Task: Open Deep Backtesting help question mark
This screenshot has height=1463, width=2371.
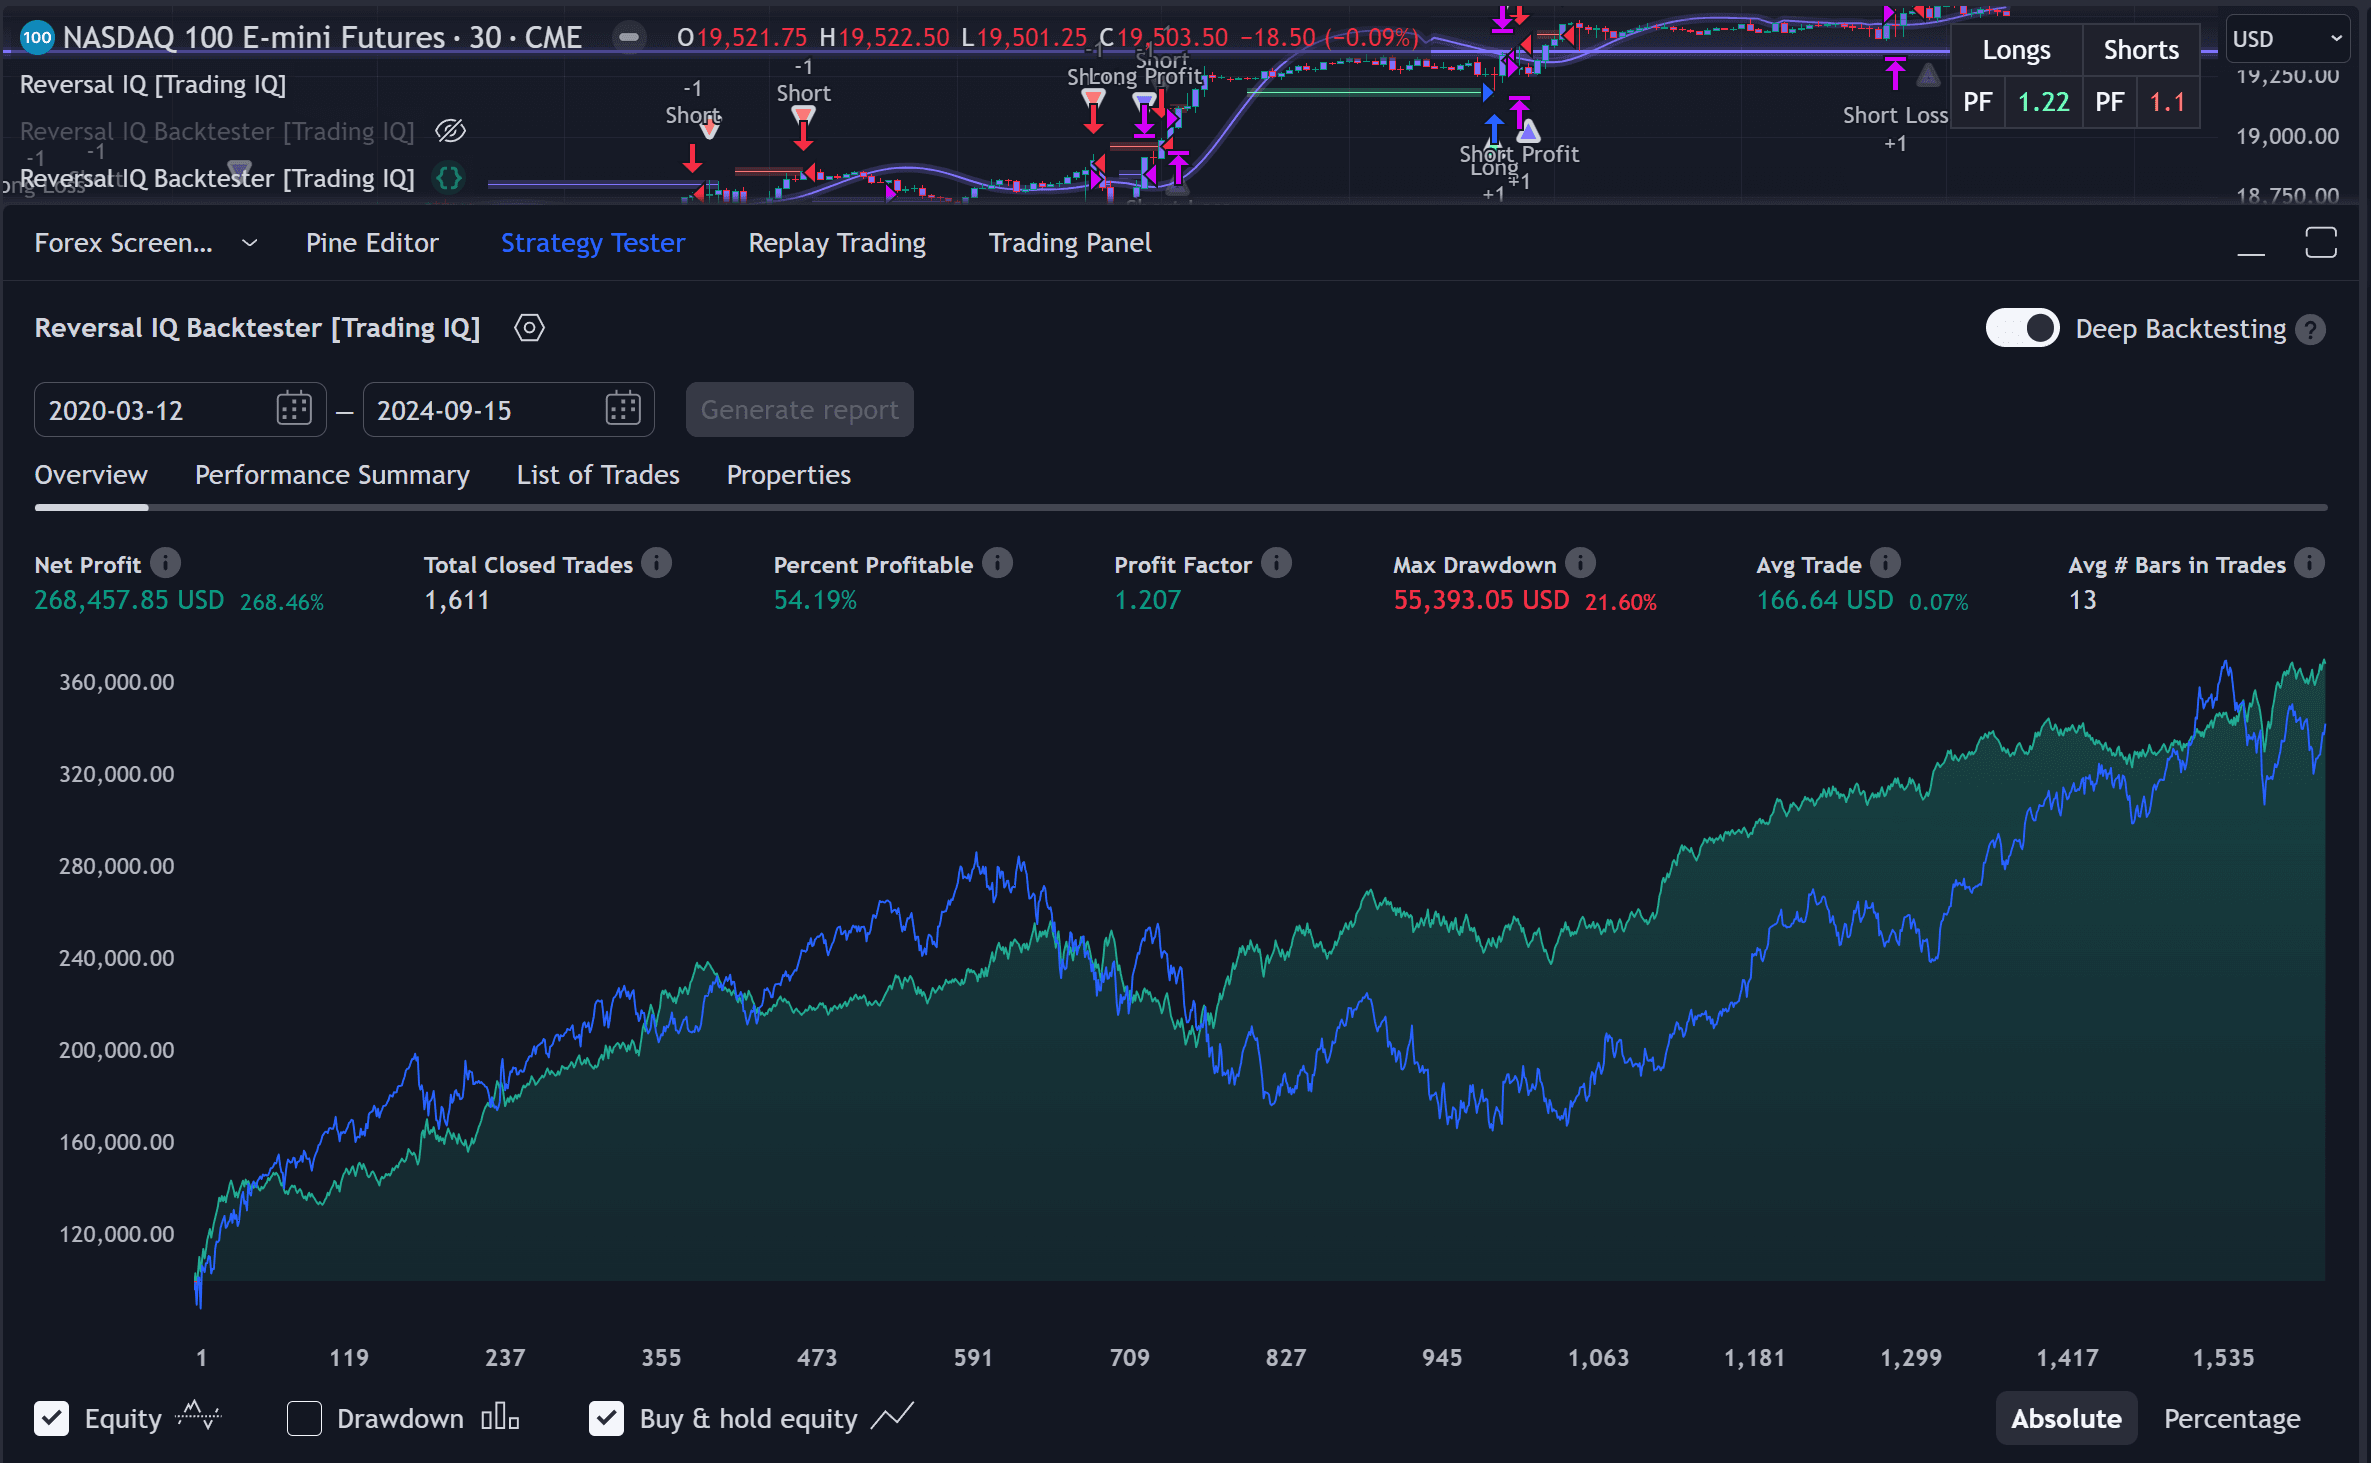Action: click(2311, 329)
